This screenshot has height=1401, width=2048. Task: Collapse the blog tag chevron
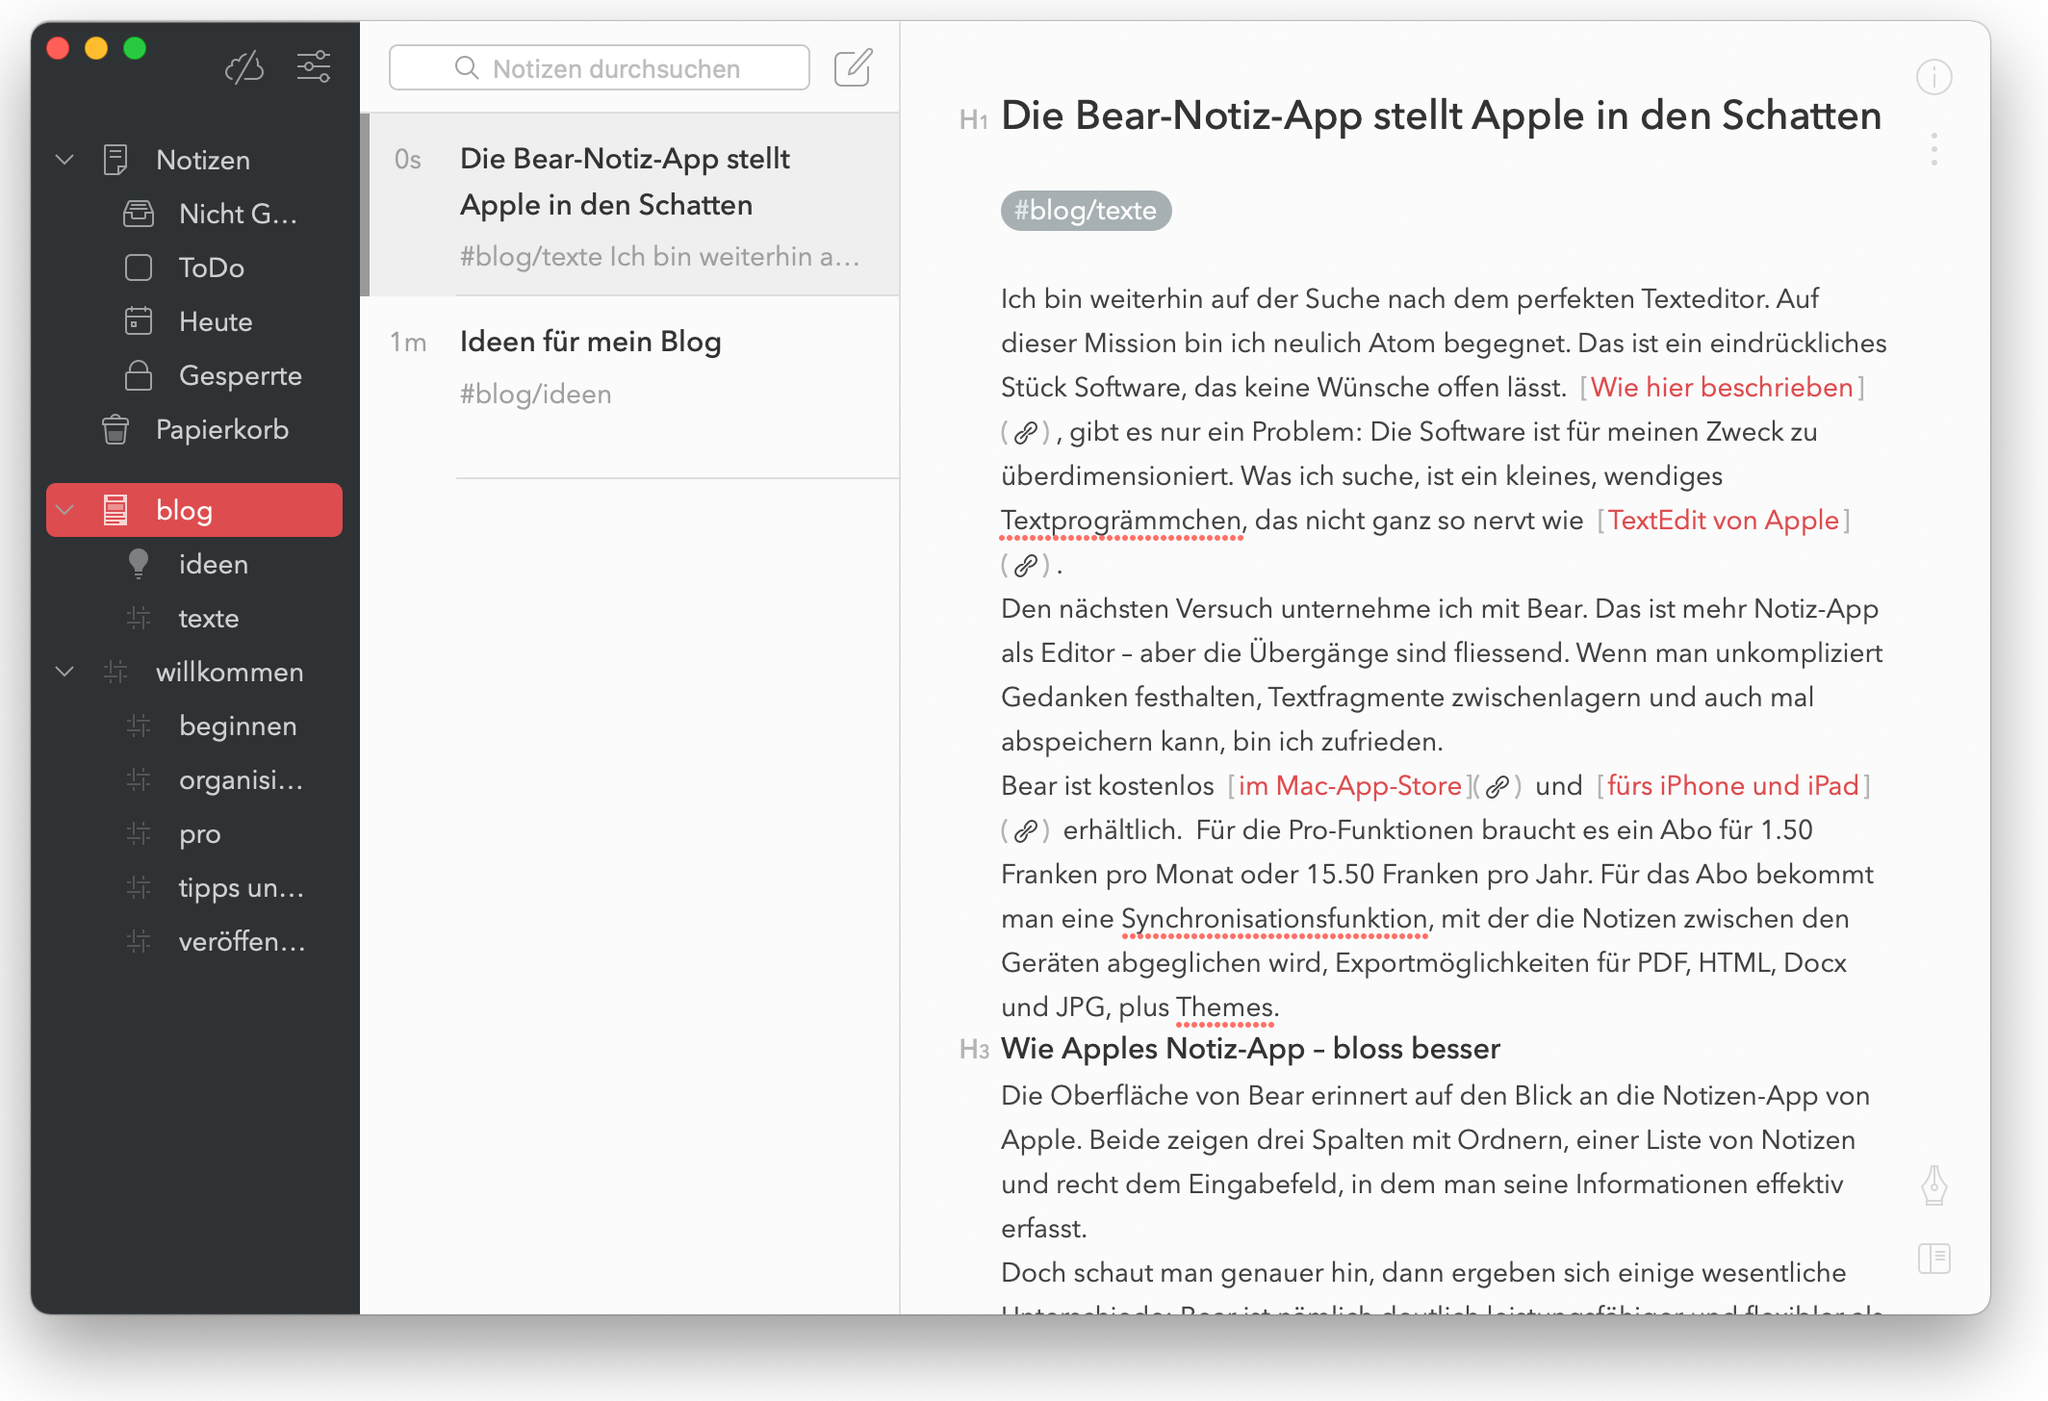coord(65,510)
